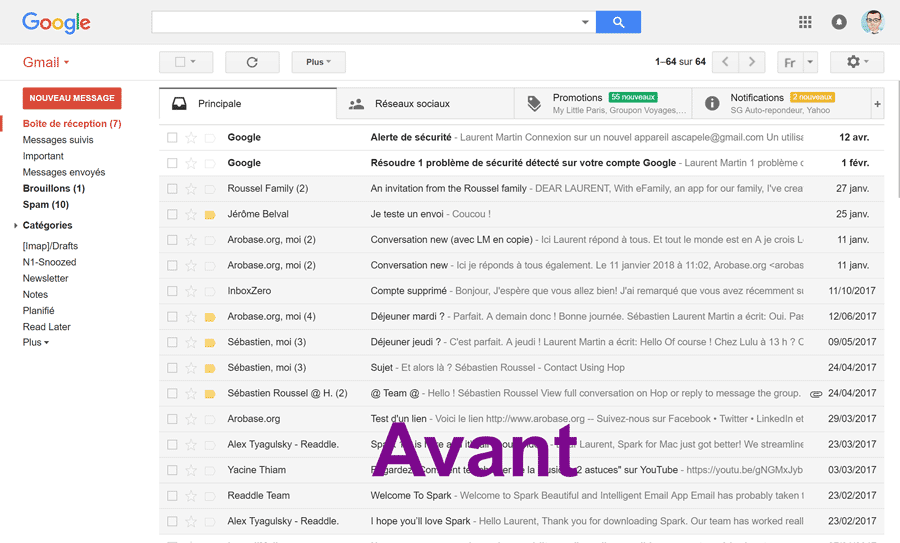Select the Résoudre 1 problème email checkbox

pyautogui.click(x=172, y=163)
